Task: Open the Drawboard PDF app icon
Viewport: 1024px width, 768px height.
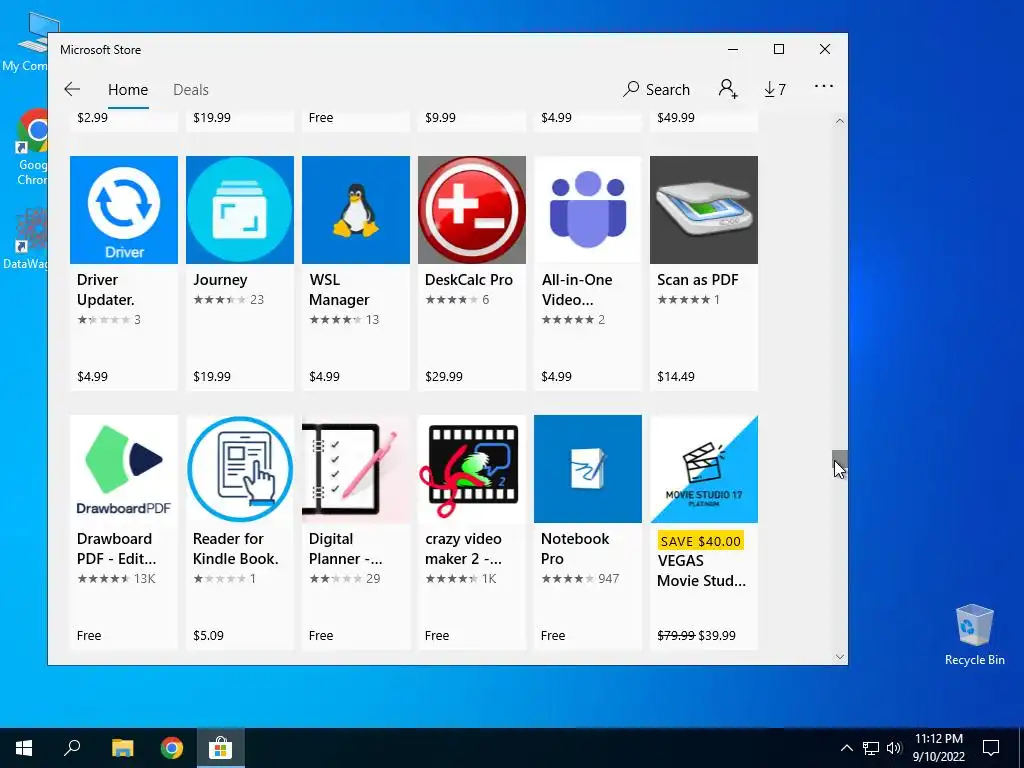Action: click(123, 469)
